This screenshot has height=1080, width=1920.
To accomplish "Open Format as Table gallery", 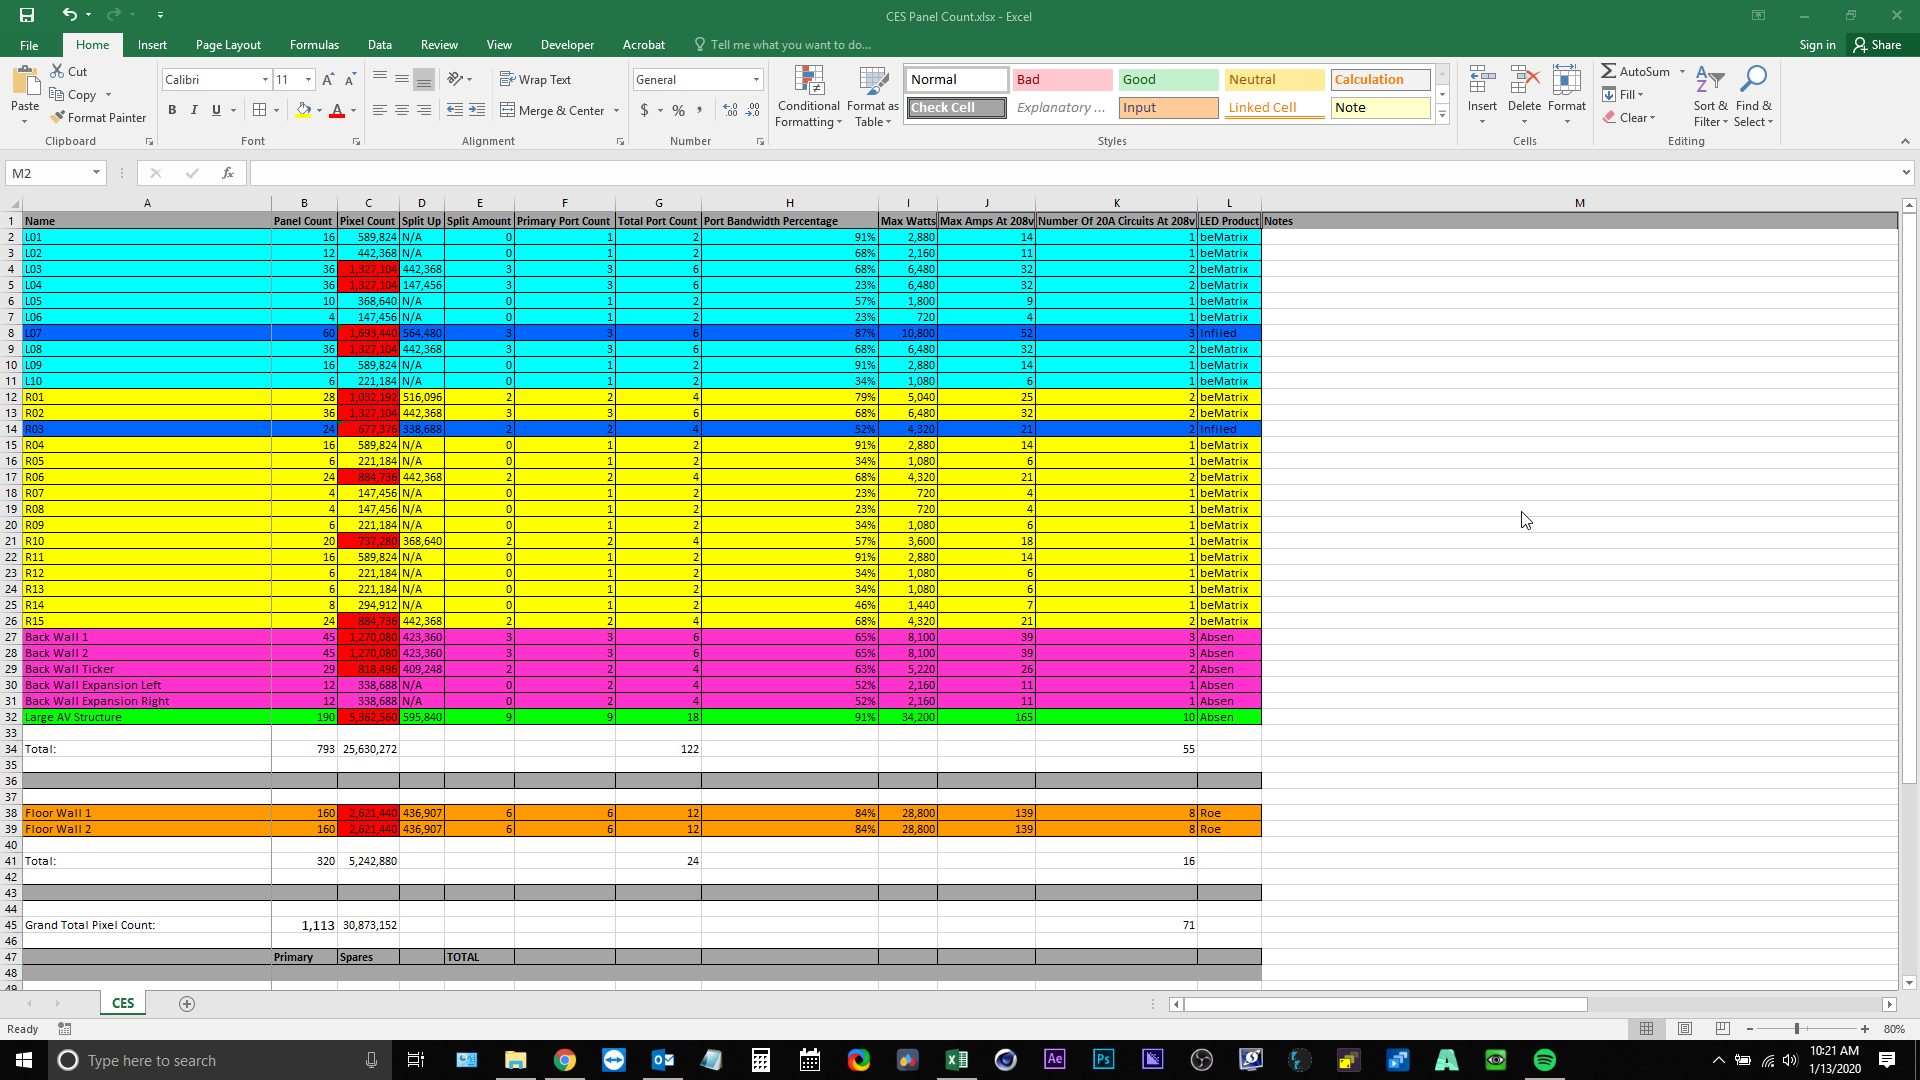I will [x=873, y=97].
